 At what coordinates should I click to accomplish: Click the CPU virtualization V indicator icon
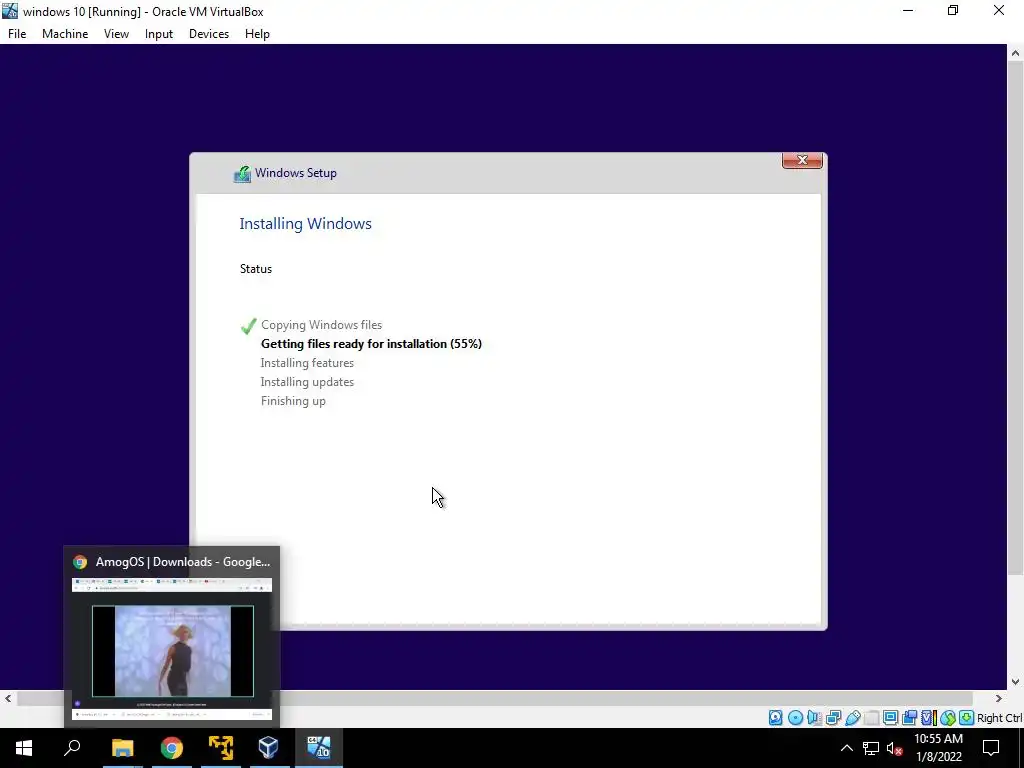929,718
